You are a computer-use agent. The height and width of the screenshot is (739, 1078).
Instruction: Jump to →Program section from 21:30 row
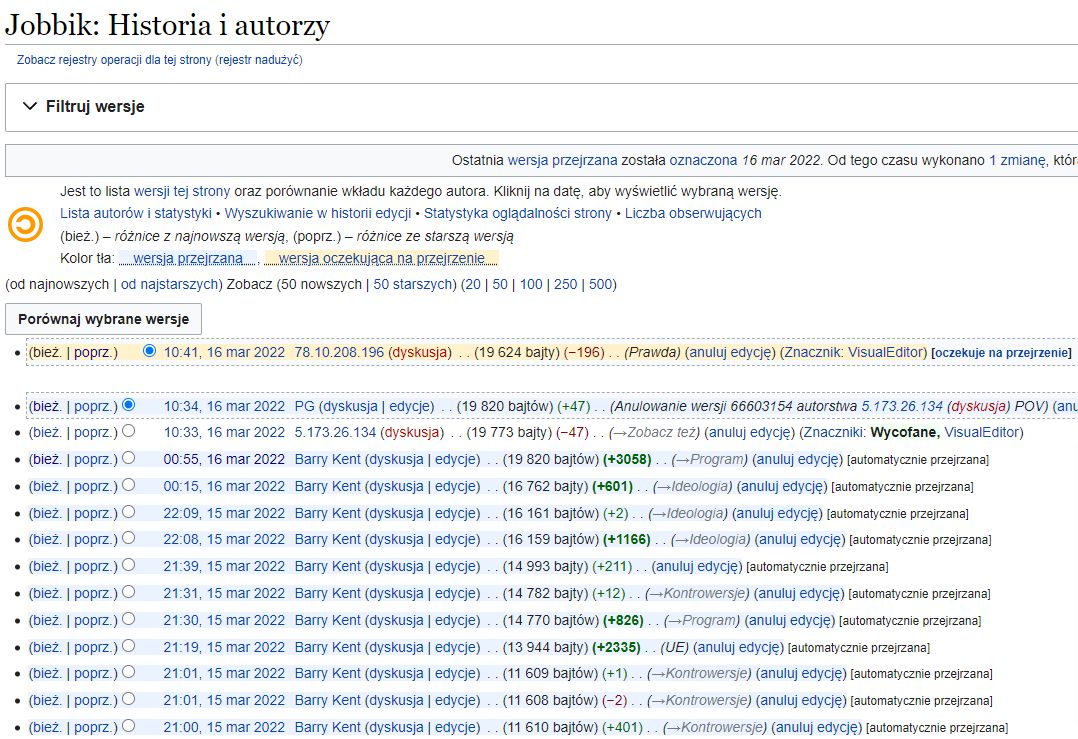coord(701,620)
